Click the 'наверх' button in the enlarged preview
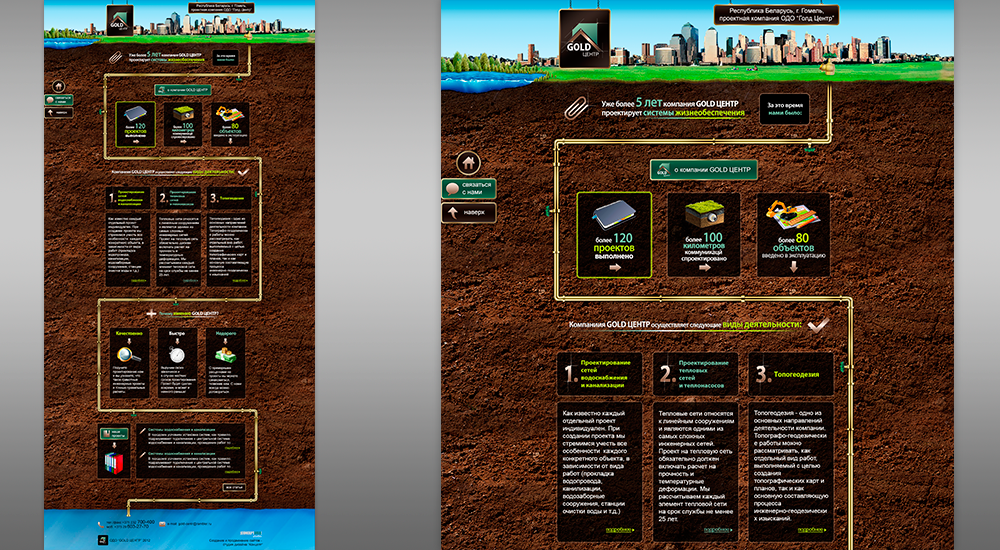1000x550 pixels. click(469, 212)
